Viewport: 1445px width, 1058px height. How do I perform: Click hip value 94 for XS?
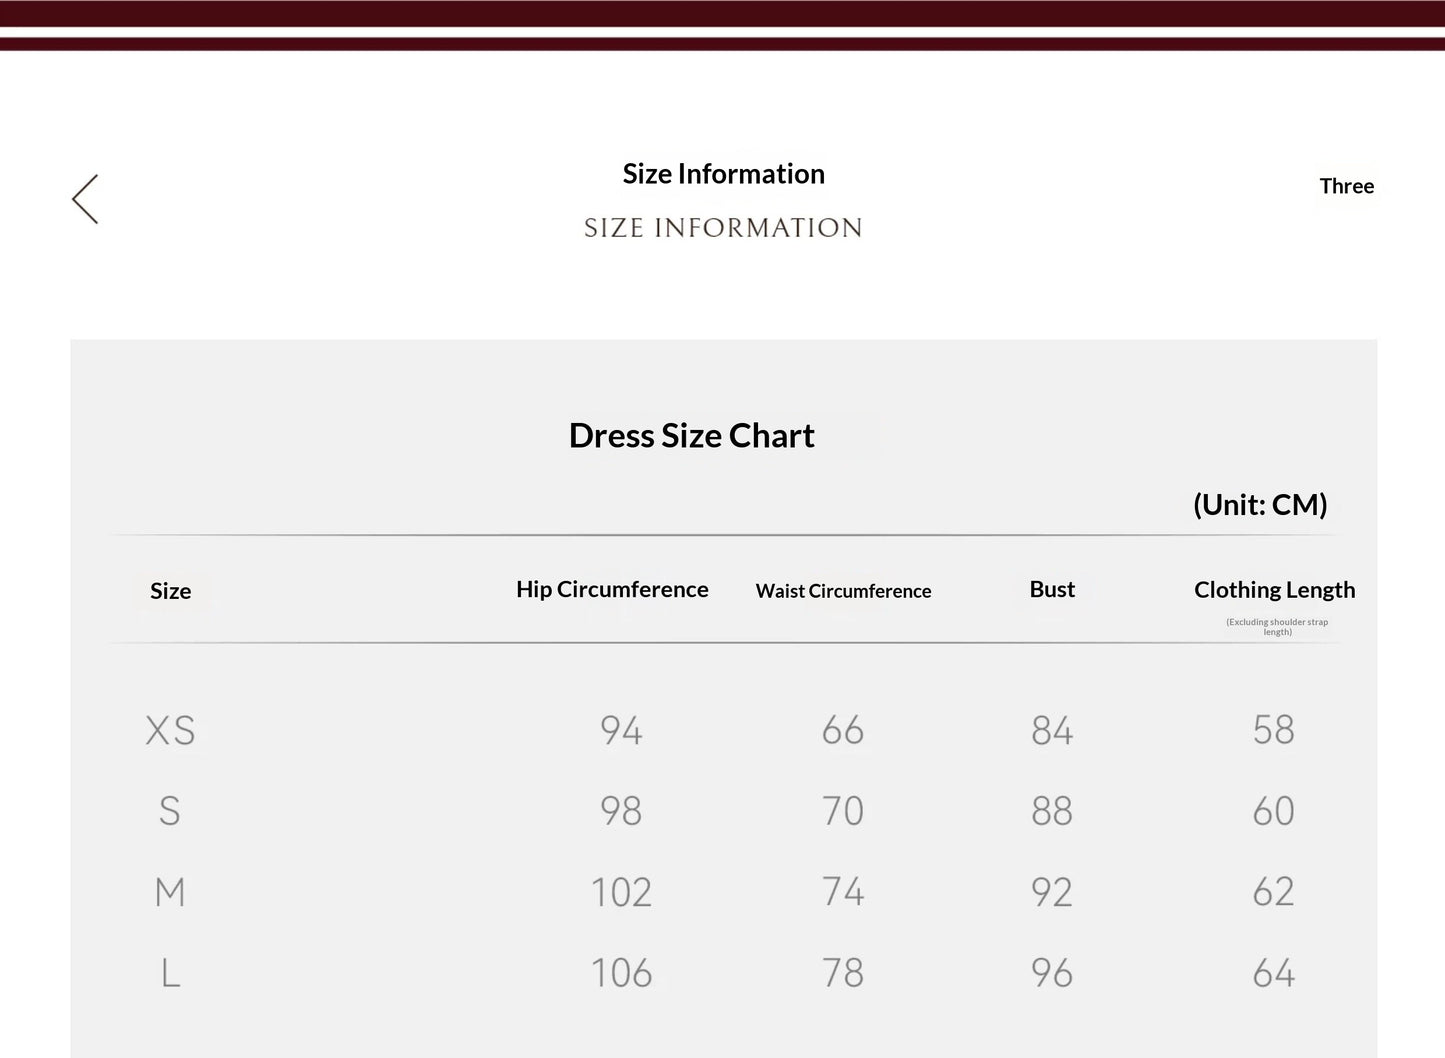click(621, 730)
